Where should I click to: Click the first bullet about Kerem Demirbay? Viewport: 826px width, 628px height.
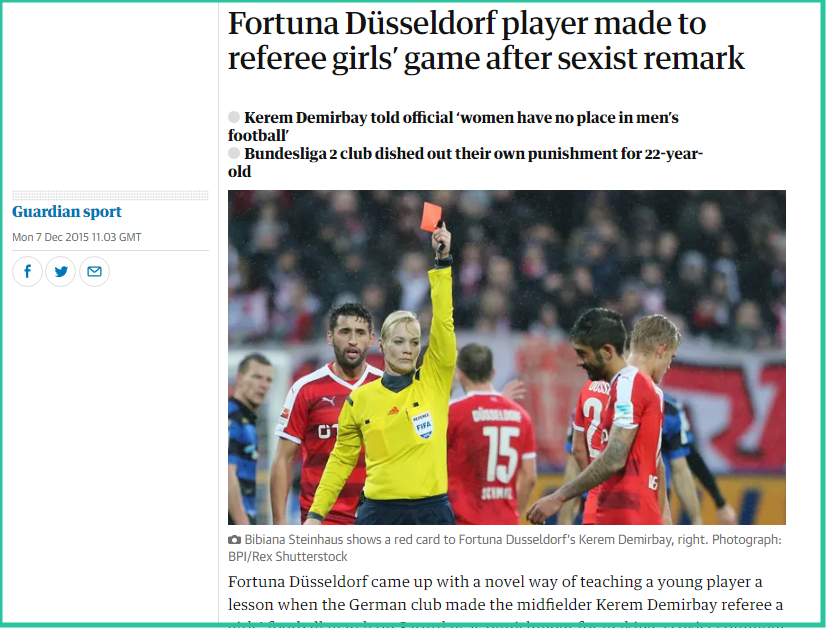pos(453,126)
